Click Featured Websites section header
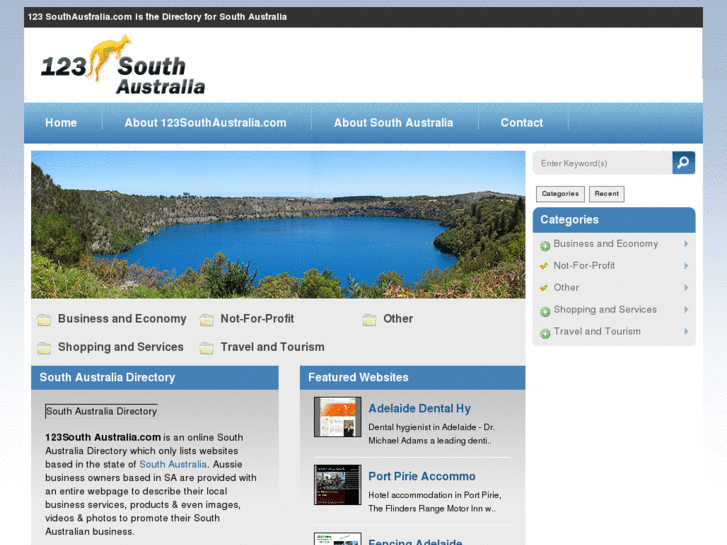This screenshot has width=727, height=545. point(413,378)
